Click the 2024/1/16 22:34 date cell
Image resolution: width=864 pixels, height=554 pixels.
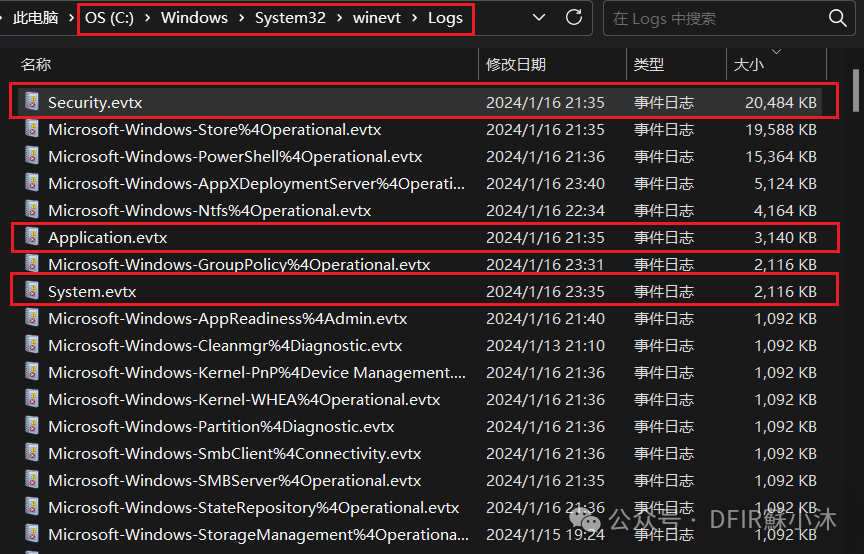click(545, 211)
